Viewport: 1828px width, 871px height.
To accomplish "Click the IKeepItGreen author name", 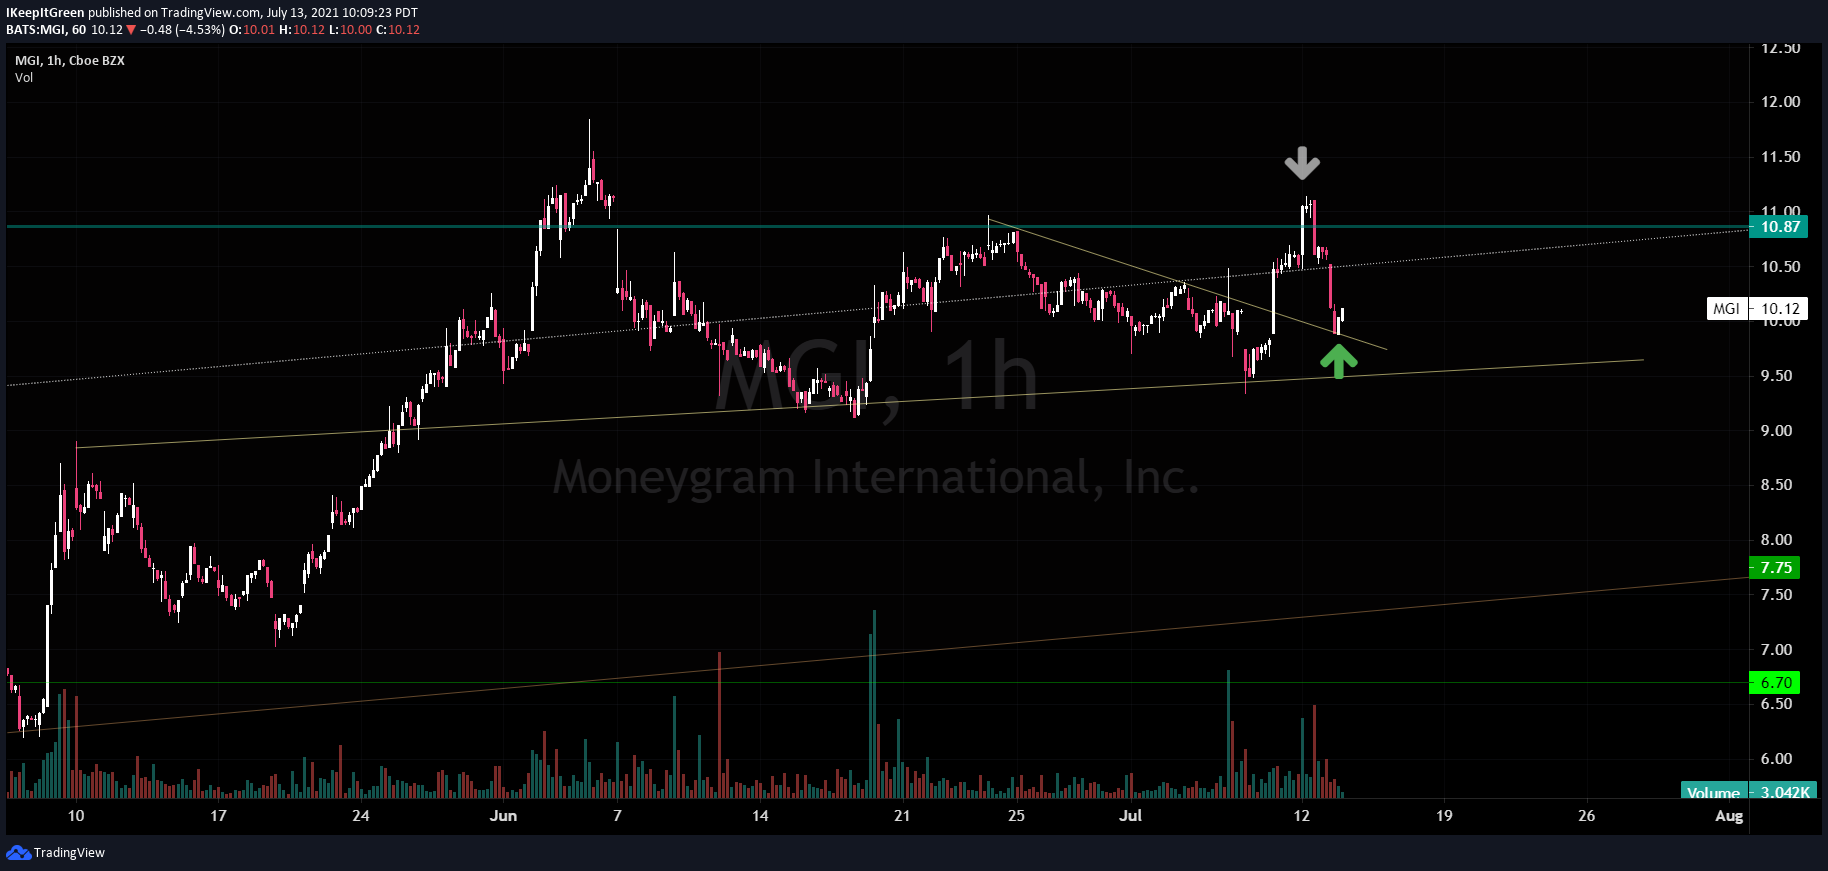I will (45, 13).
